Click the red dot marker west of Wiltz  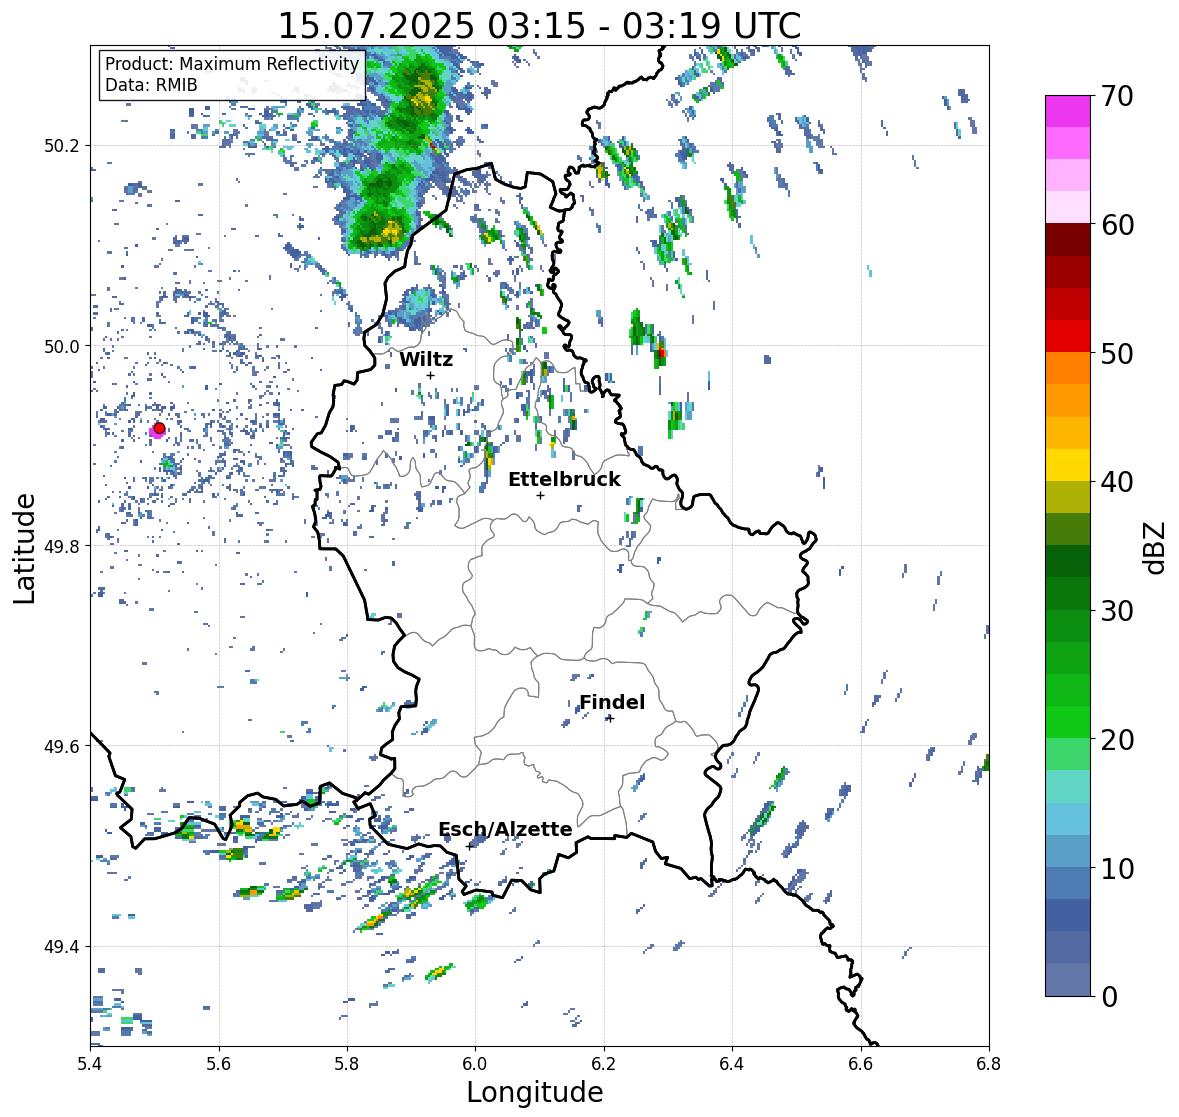(159, 428)
